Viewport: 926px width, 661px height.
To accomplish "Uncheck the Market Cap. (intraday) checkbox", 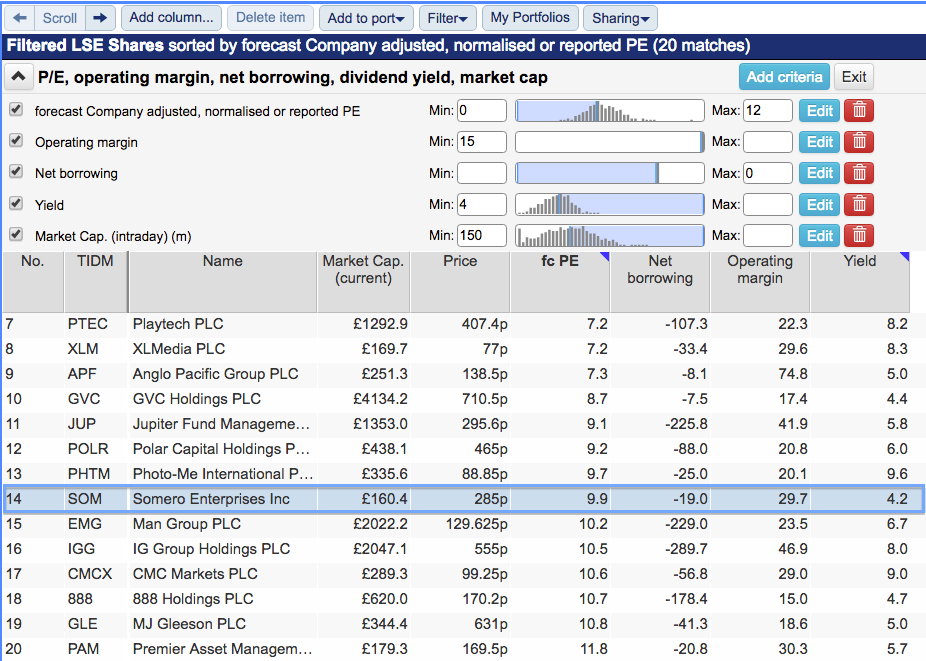I will 16,235.
